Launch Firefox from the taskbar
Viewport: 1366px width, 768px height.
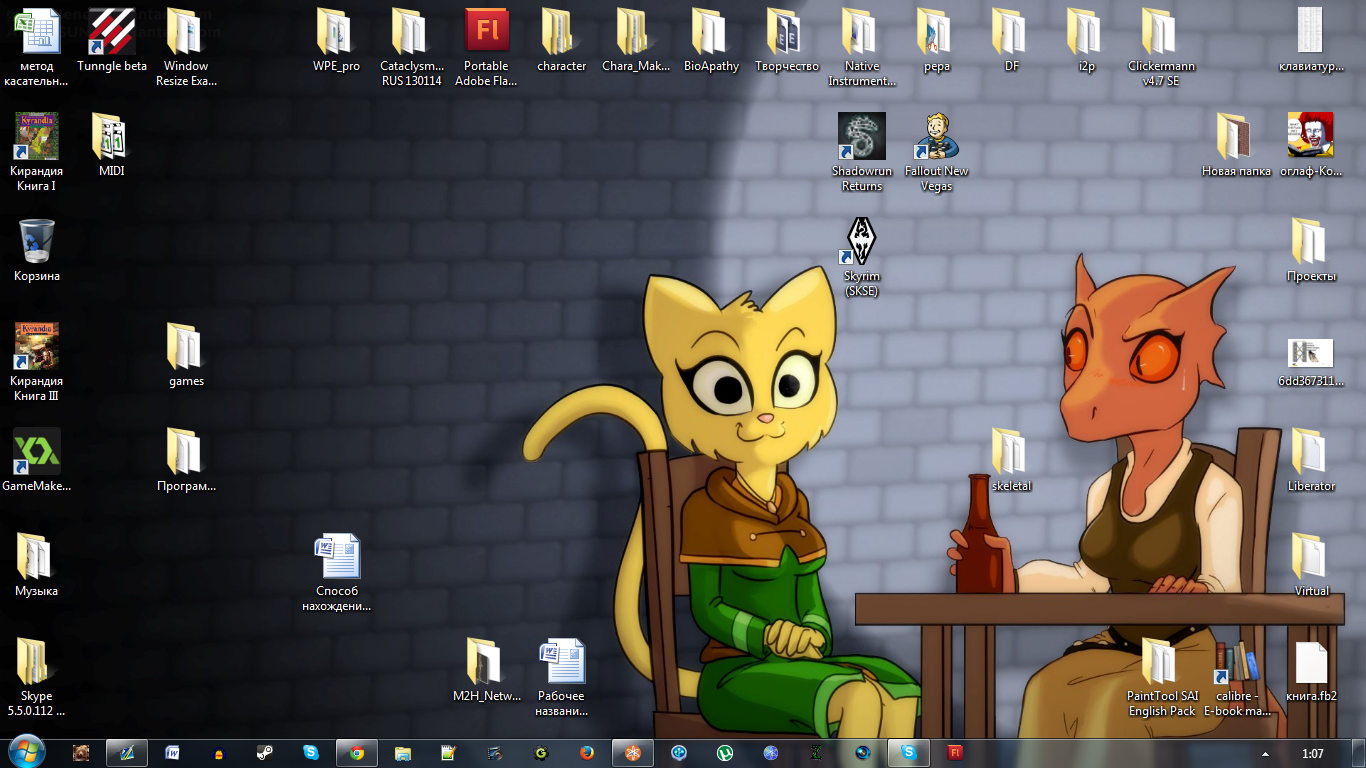pos(587,753)
